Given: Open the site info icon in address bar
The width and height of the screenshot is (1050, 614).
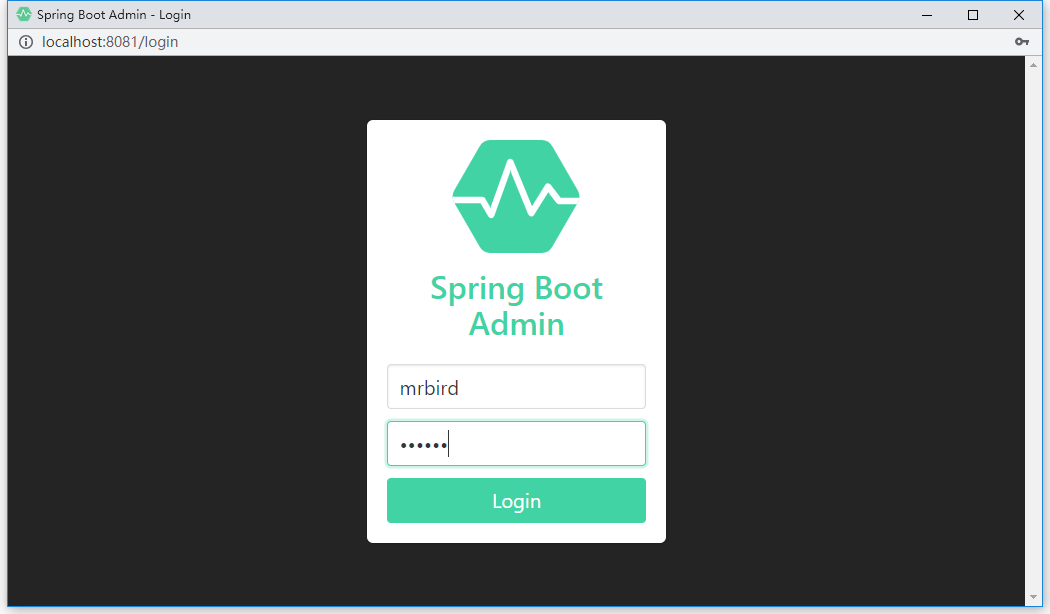Looking at the screenshot, I should 25,42.
